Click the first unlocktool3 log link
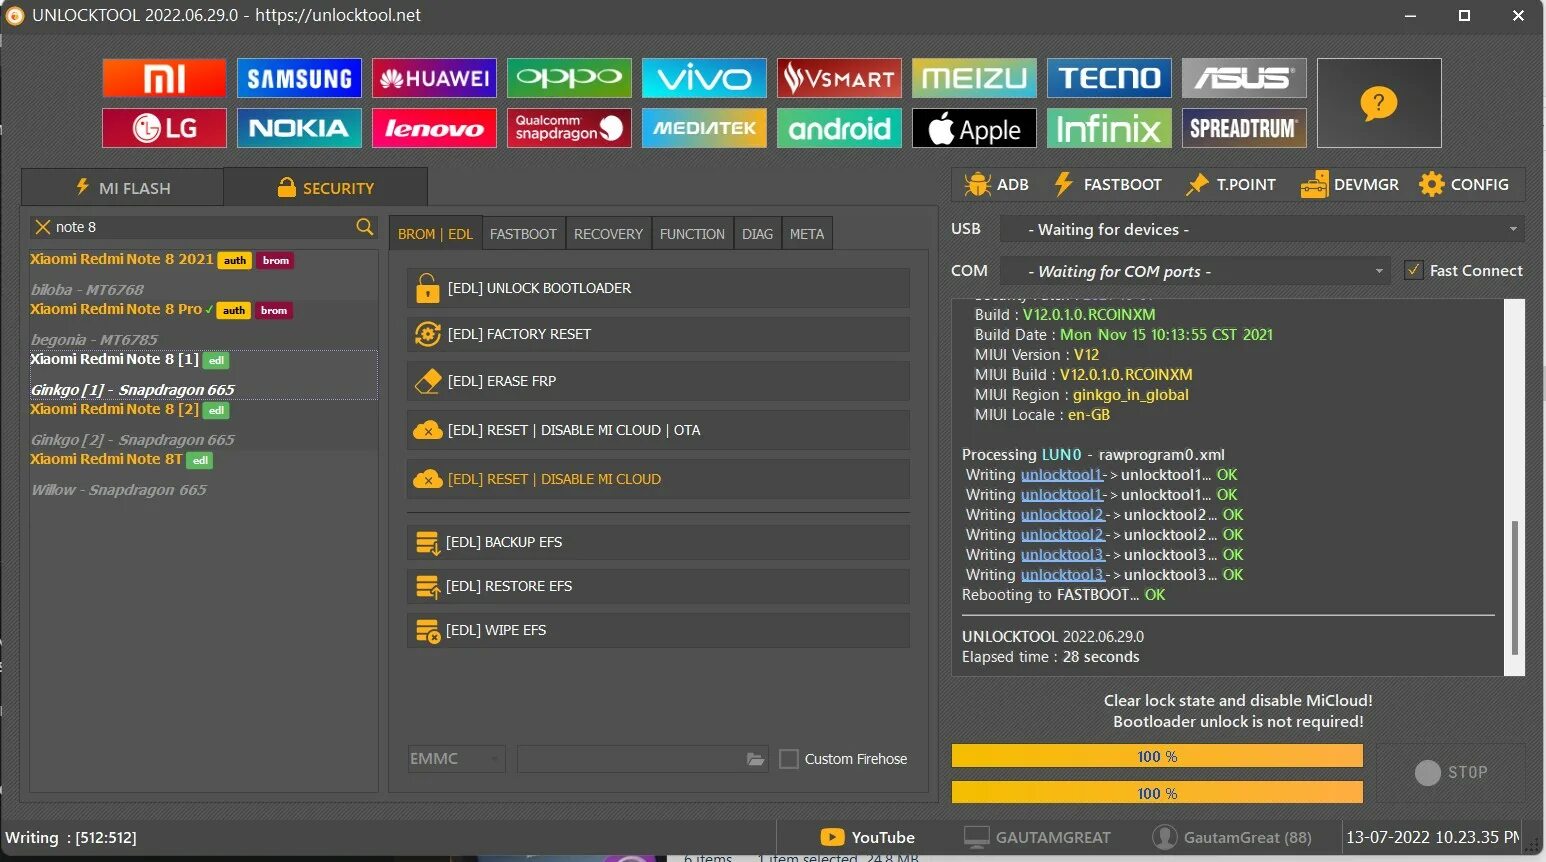 click(1062, 555)
